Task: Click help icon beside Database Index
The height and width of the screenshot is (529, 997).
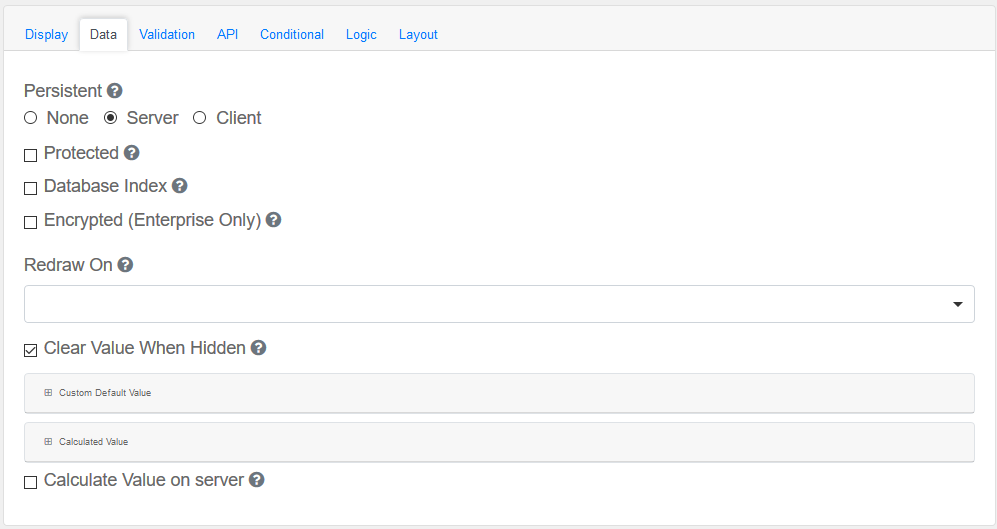Action: tap(180, 186)
